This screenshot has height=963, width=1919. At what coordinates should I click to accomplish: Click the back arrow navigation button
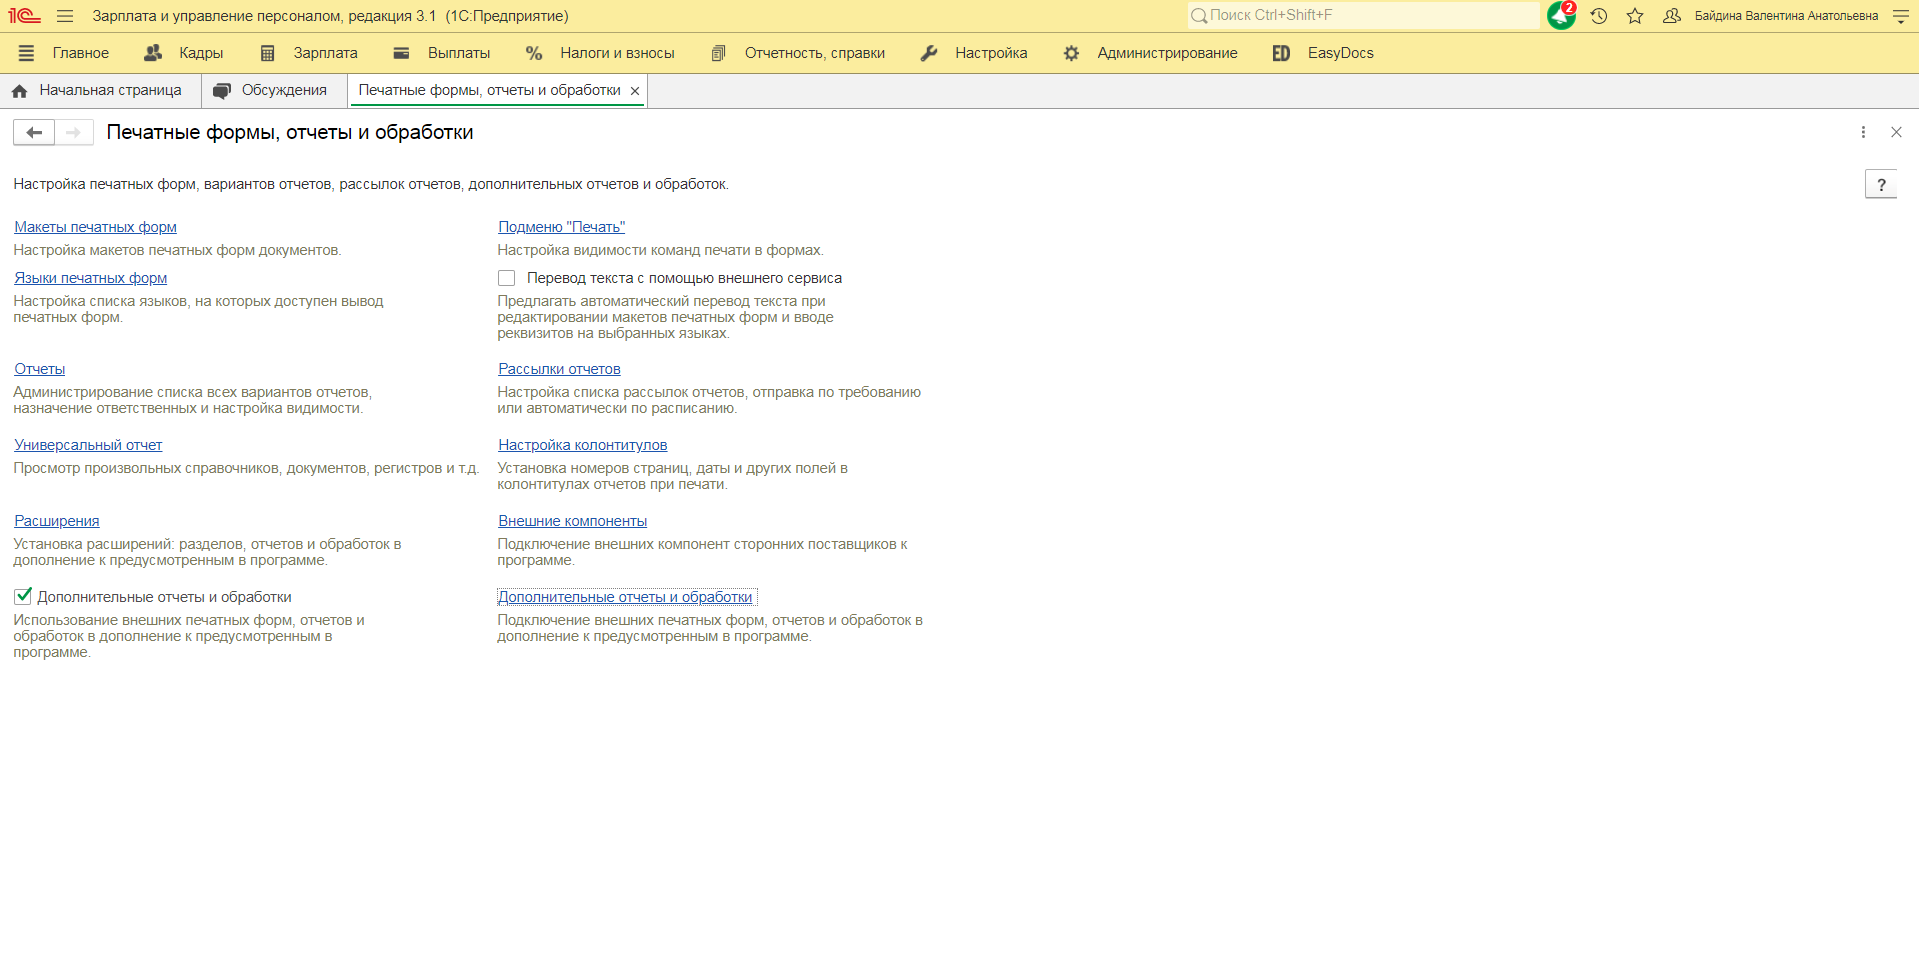(34, 132)
